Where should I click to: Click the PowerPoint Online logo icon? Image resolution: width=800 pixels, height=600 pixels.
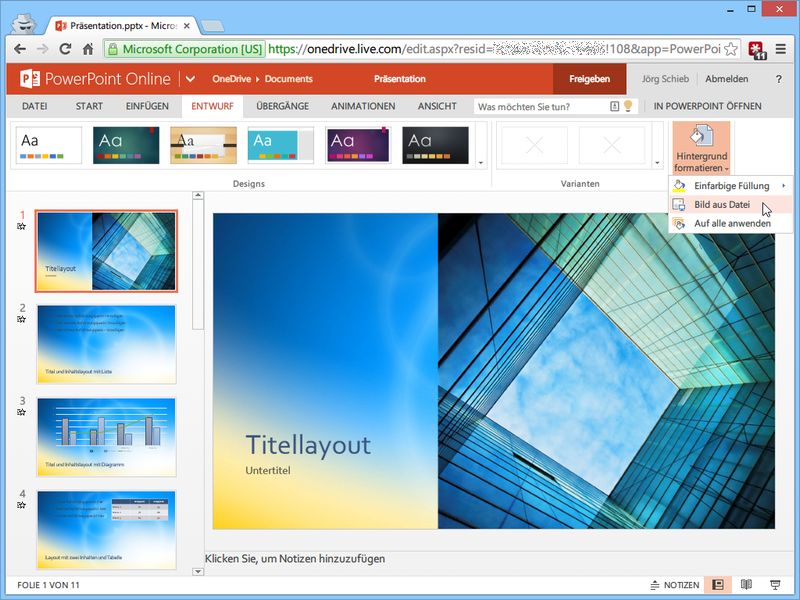(30, 79)
